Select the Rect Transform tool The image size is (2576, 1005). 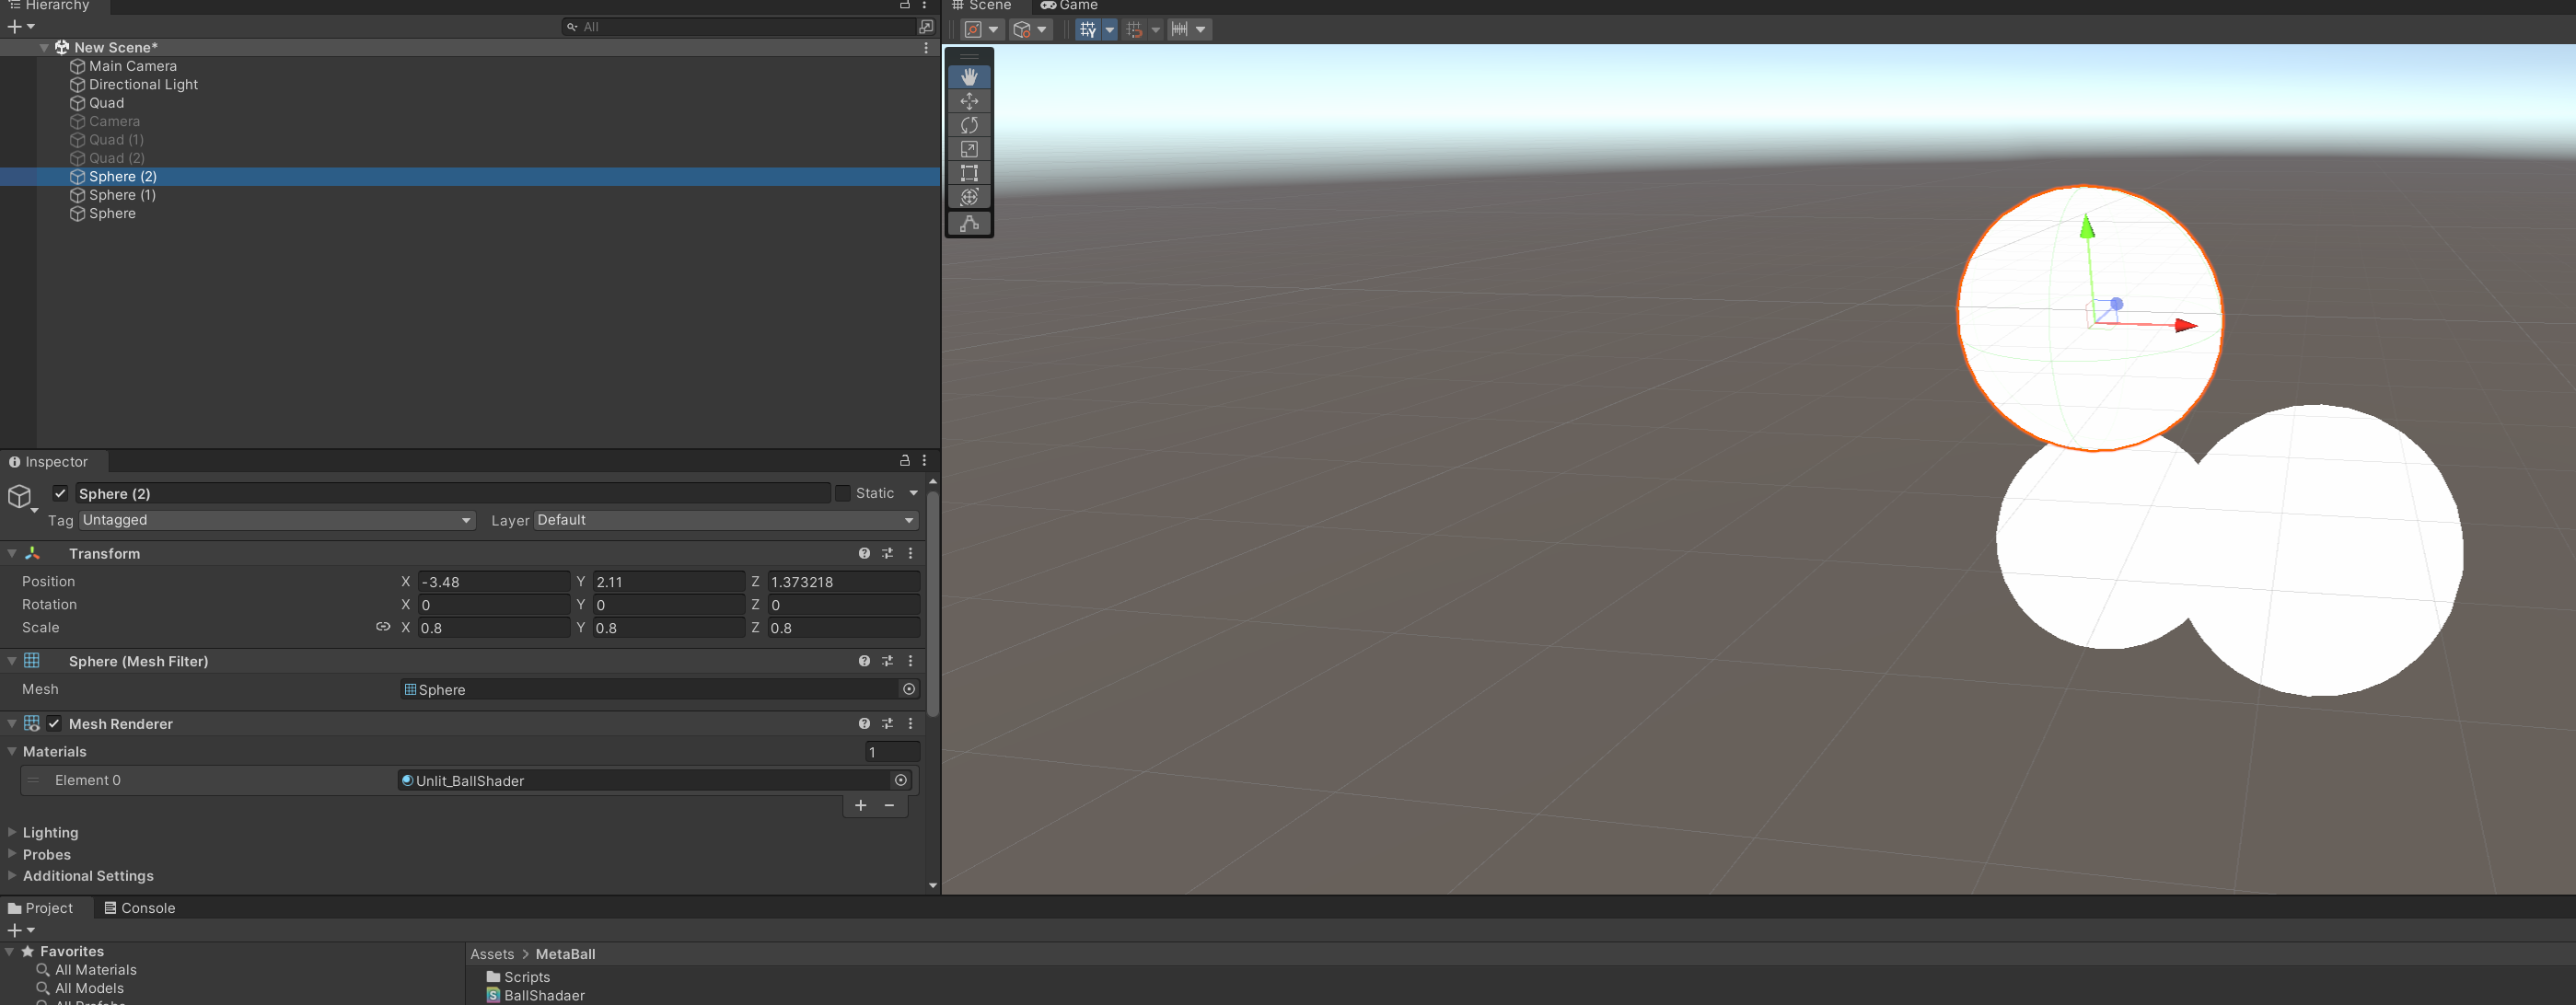point(968,173)
